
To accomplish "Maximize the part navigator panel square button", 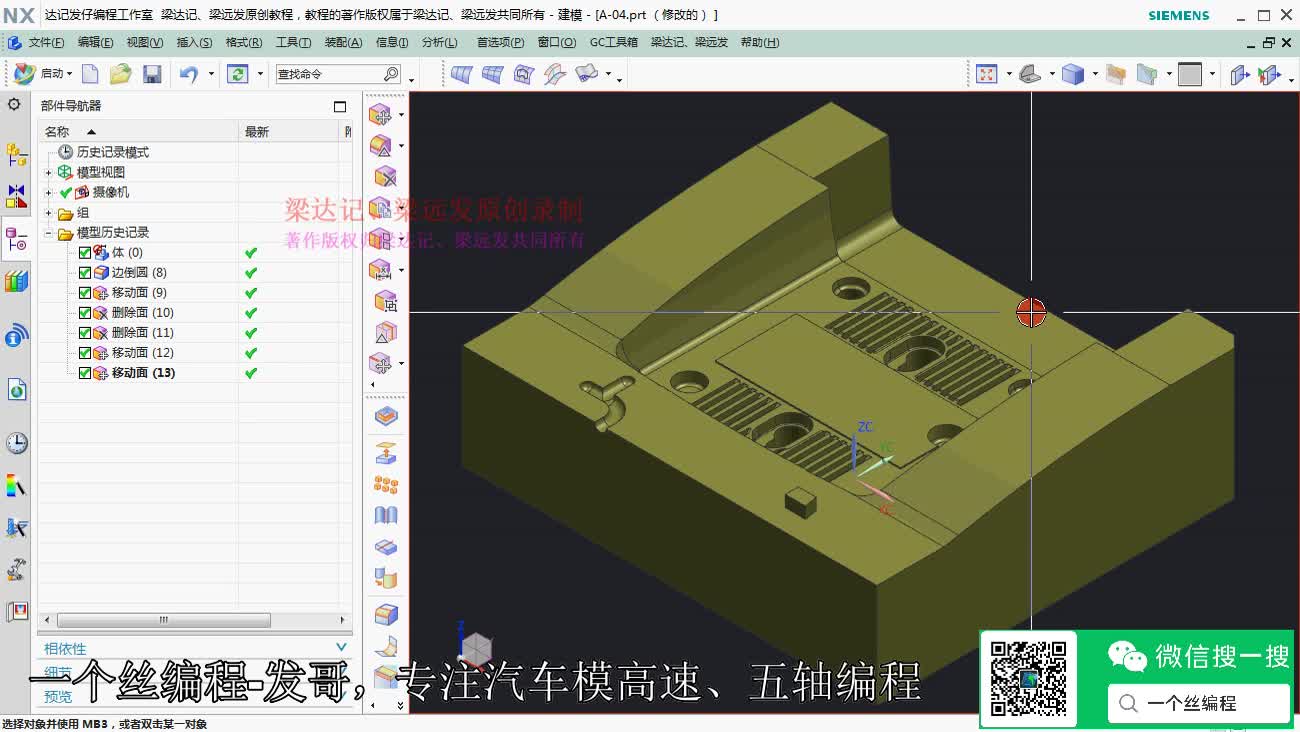I will 340,106.
